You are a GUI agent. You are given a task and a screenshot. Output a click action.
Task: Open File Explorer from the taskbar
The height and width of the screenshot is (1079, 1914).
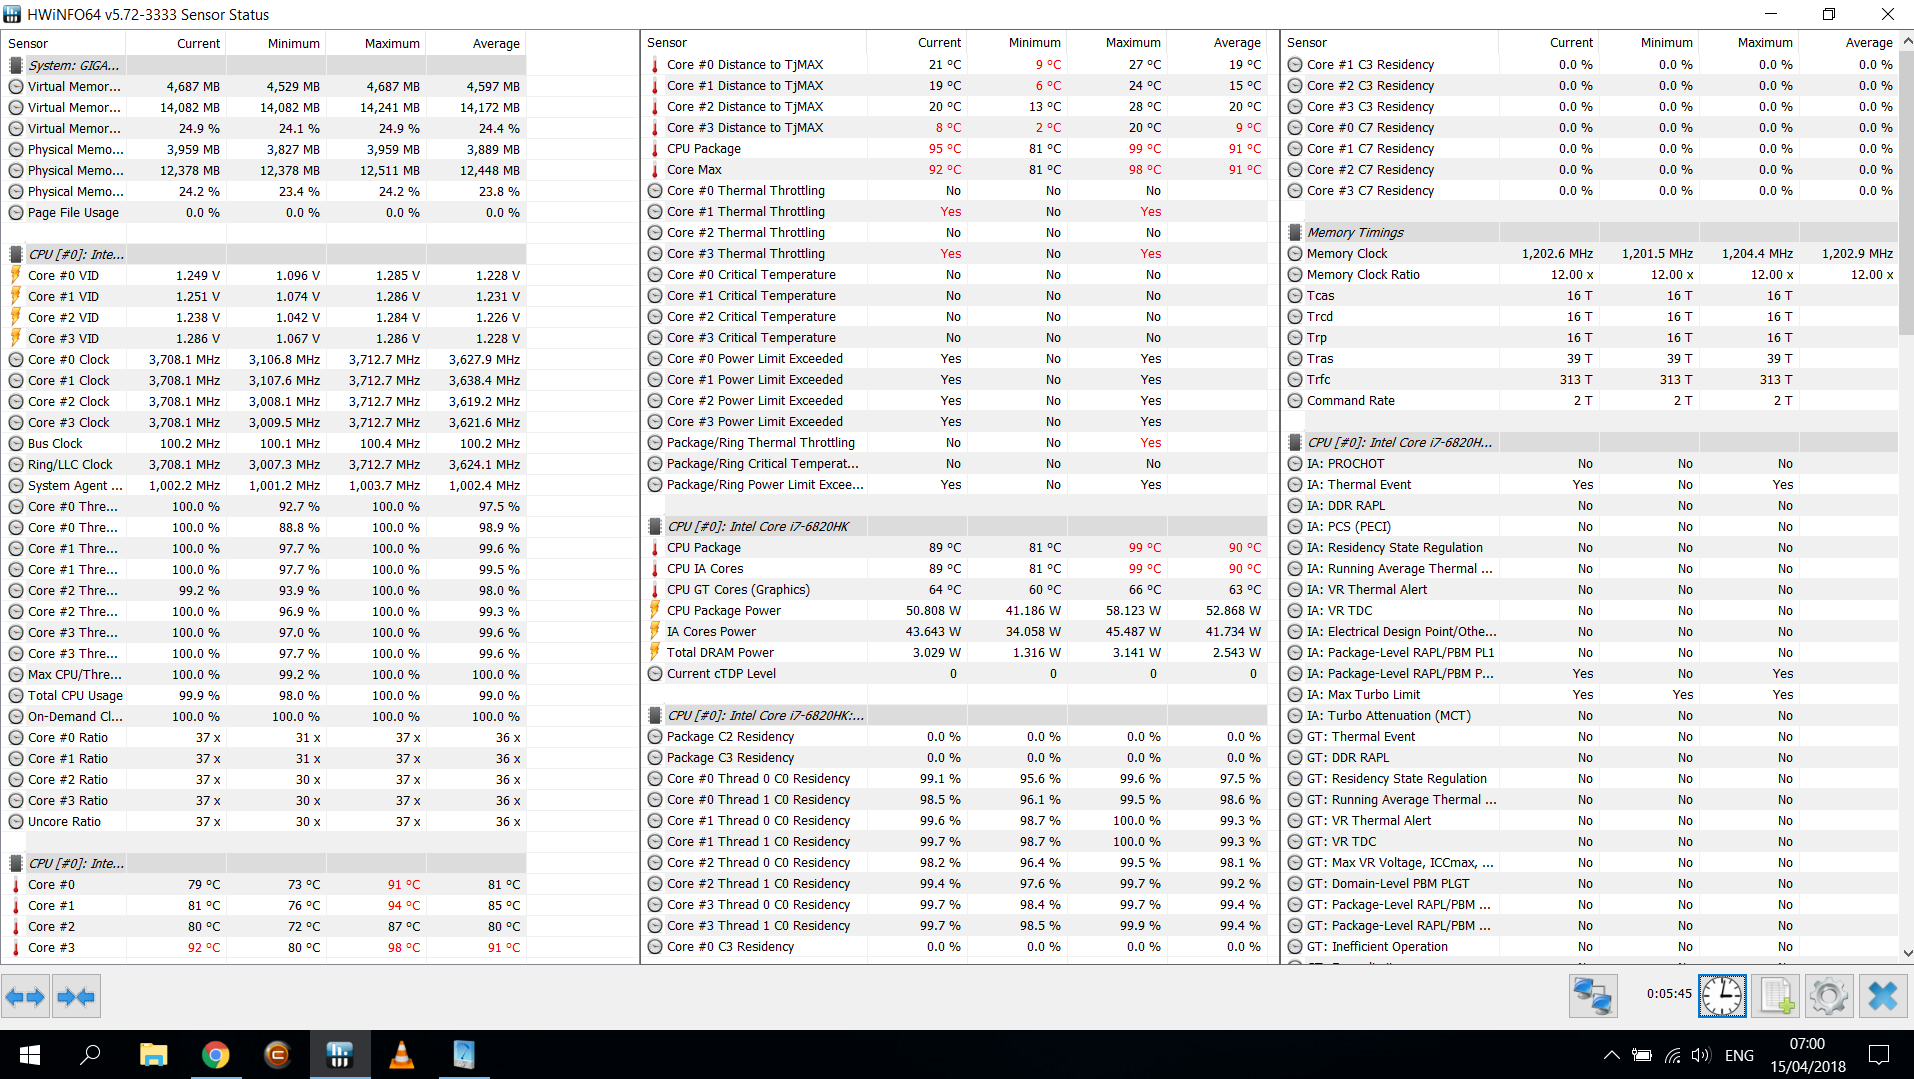(153, 1054)
